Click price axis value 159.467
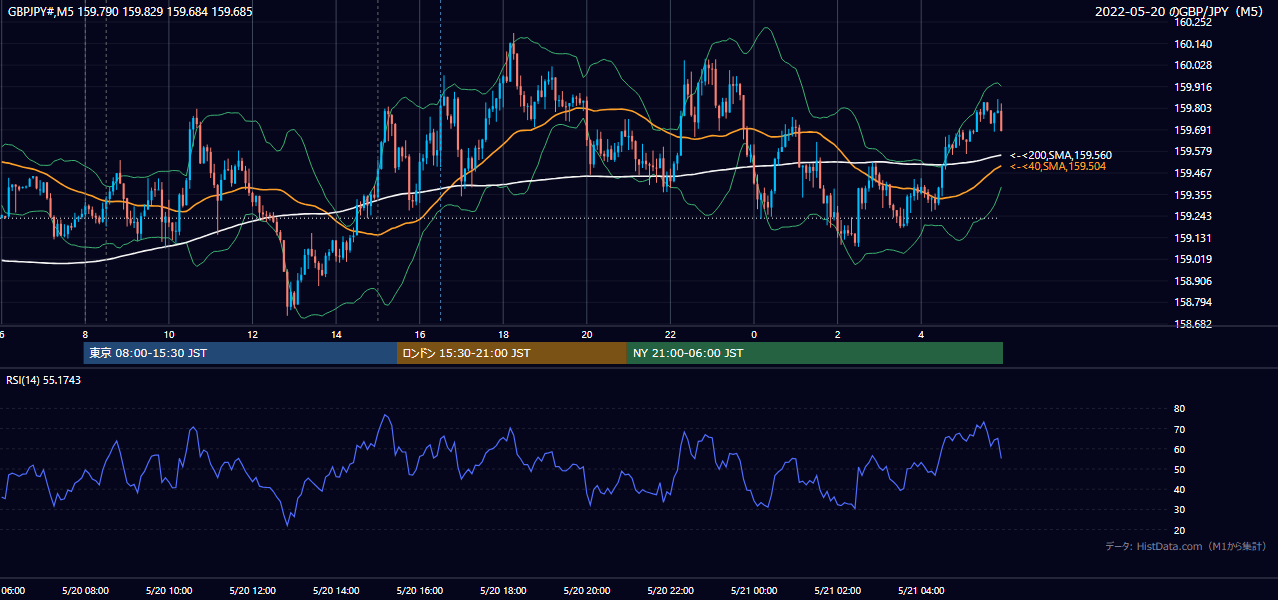1278x600 pixels. pos(1193,173)
